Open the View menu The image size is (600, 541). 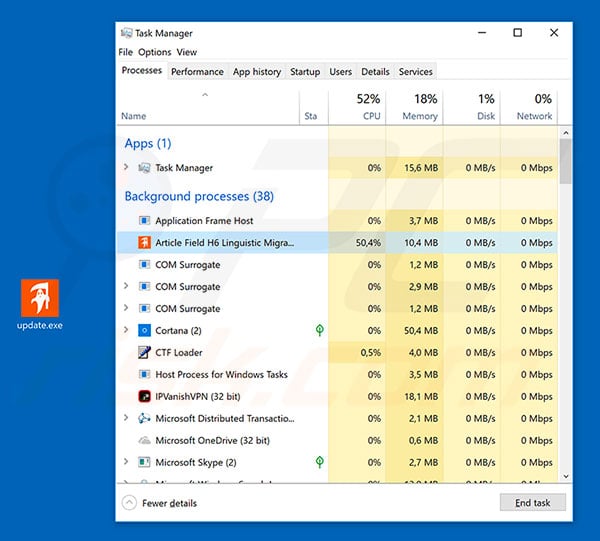pos(187,52)
